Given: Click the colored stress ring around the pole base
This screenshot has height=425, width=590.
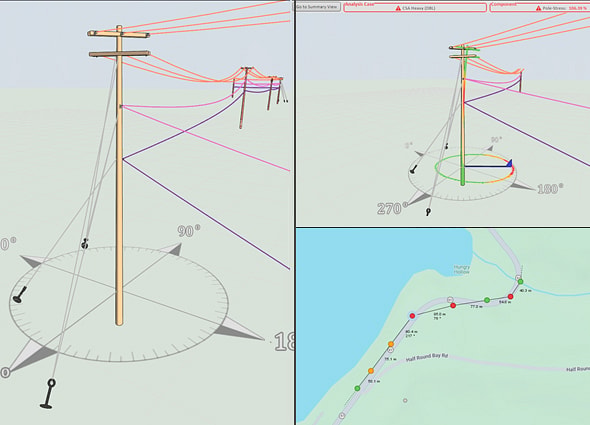Looking at the screenshot, I should point(474,168).
